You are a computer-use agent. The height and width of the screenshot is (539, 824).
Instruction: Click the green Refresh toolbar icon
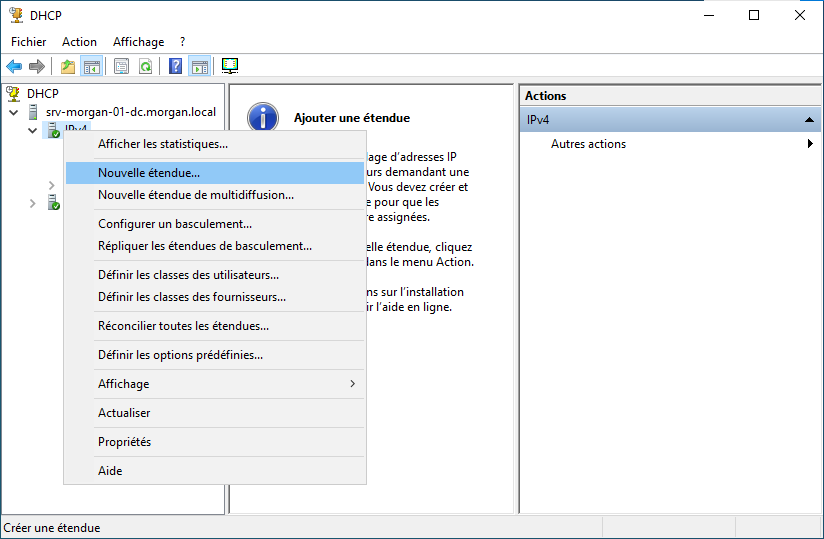click(146, 67)
